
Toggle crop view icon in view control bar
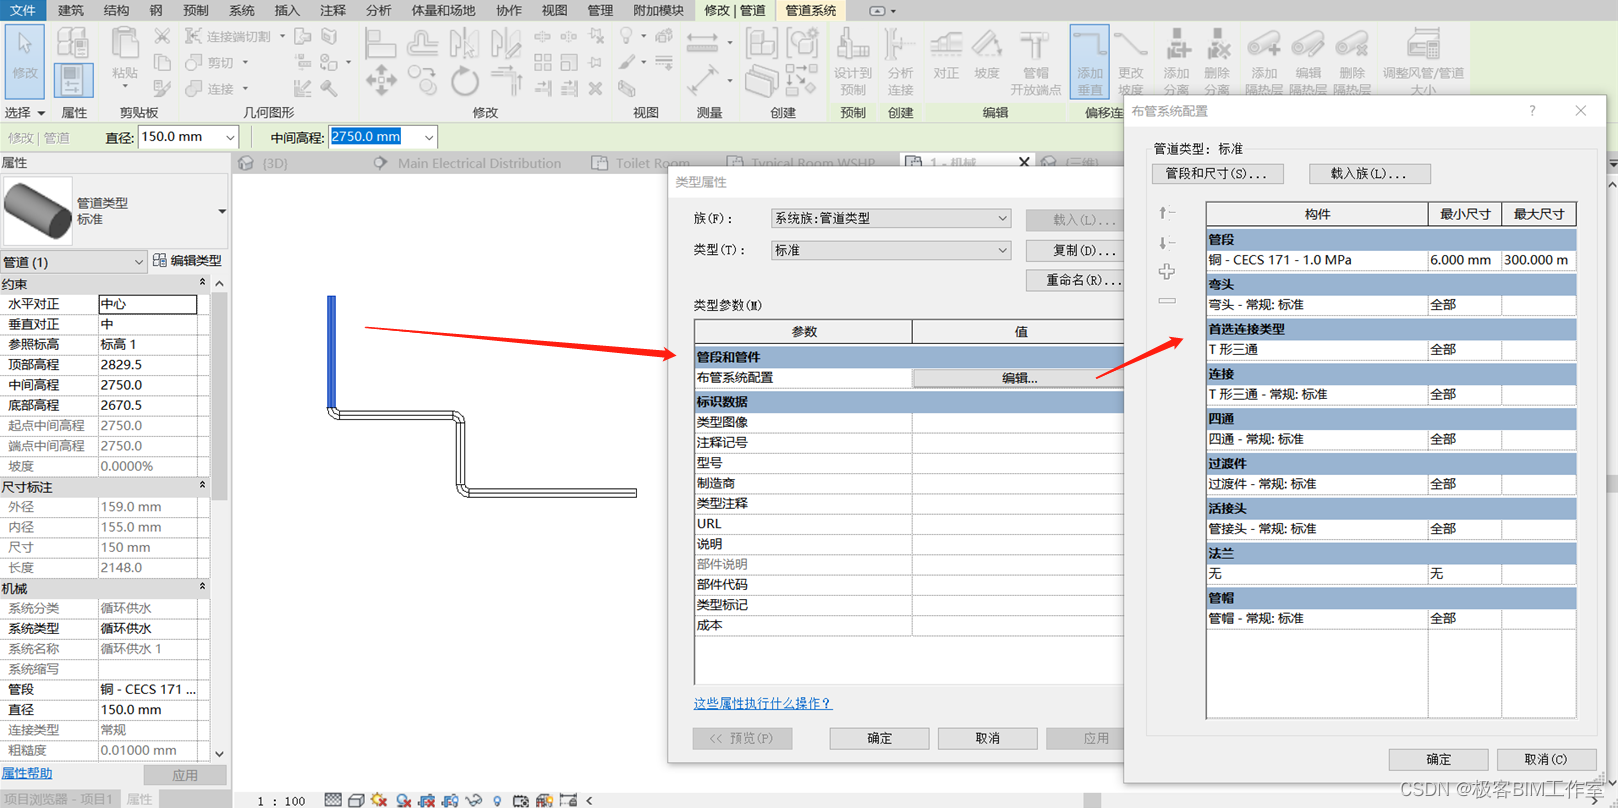(427, 800)
